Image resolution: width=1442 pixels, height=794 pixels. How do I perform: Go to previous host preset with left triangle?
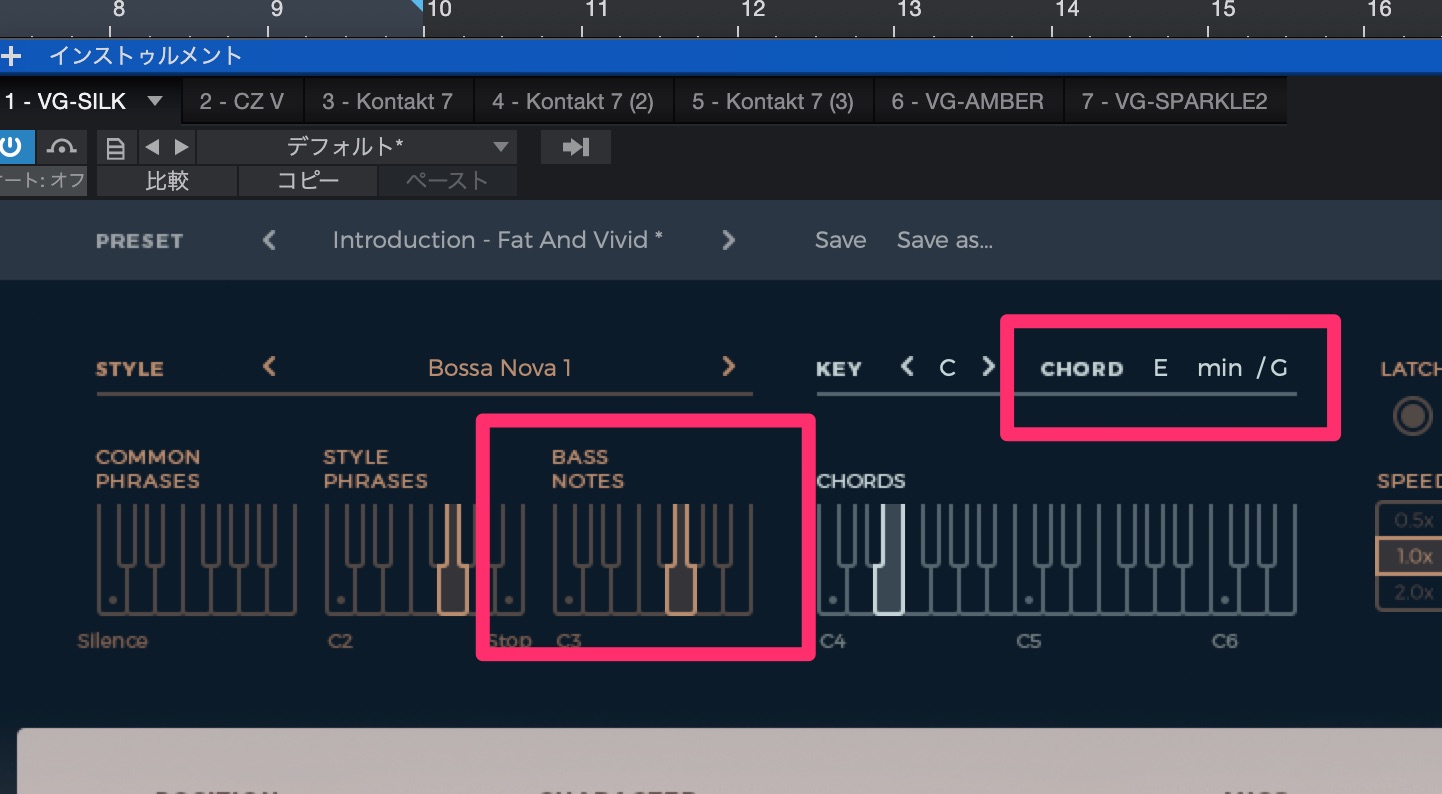(x=152, y=147)
